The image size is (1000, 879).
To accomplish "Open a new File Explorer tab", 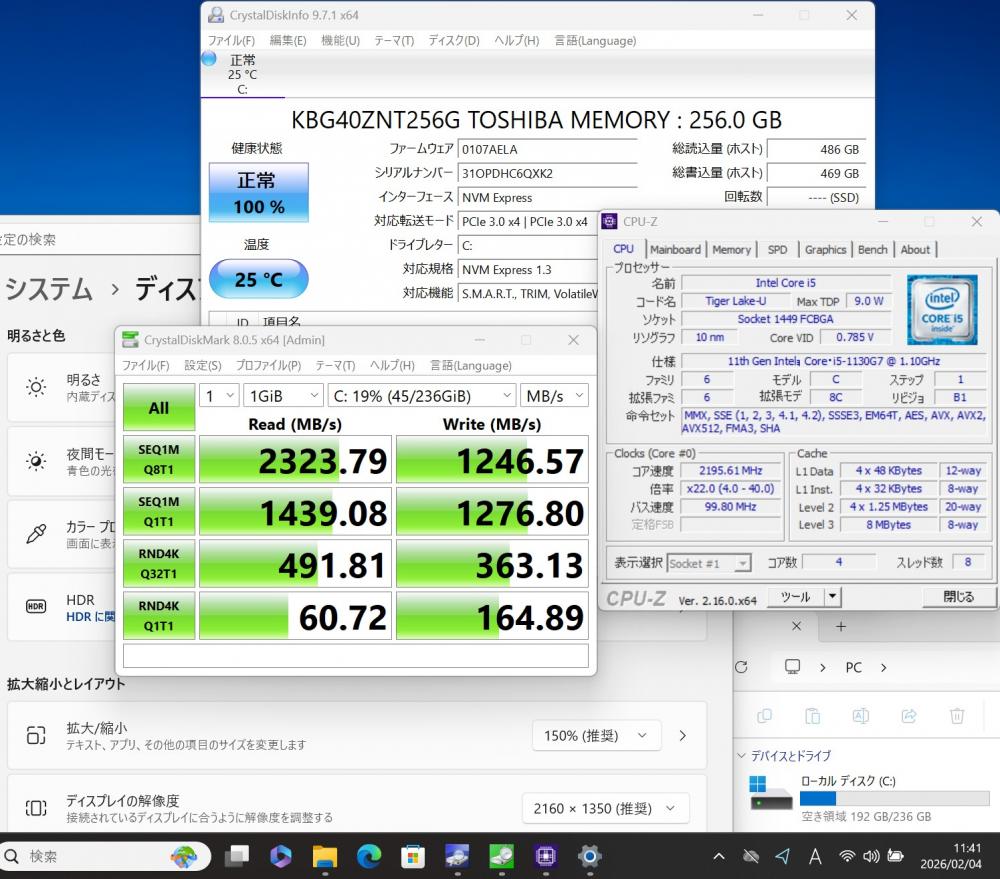I will (841, 627).
